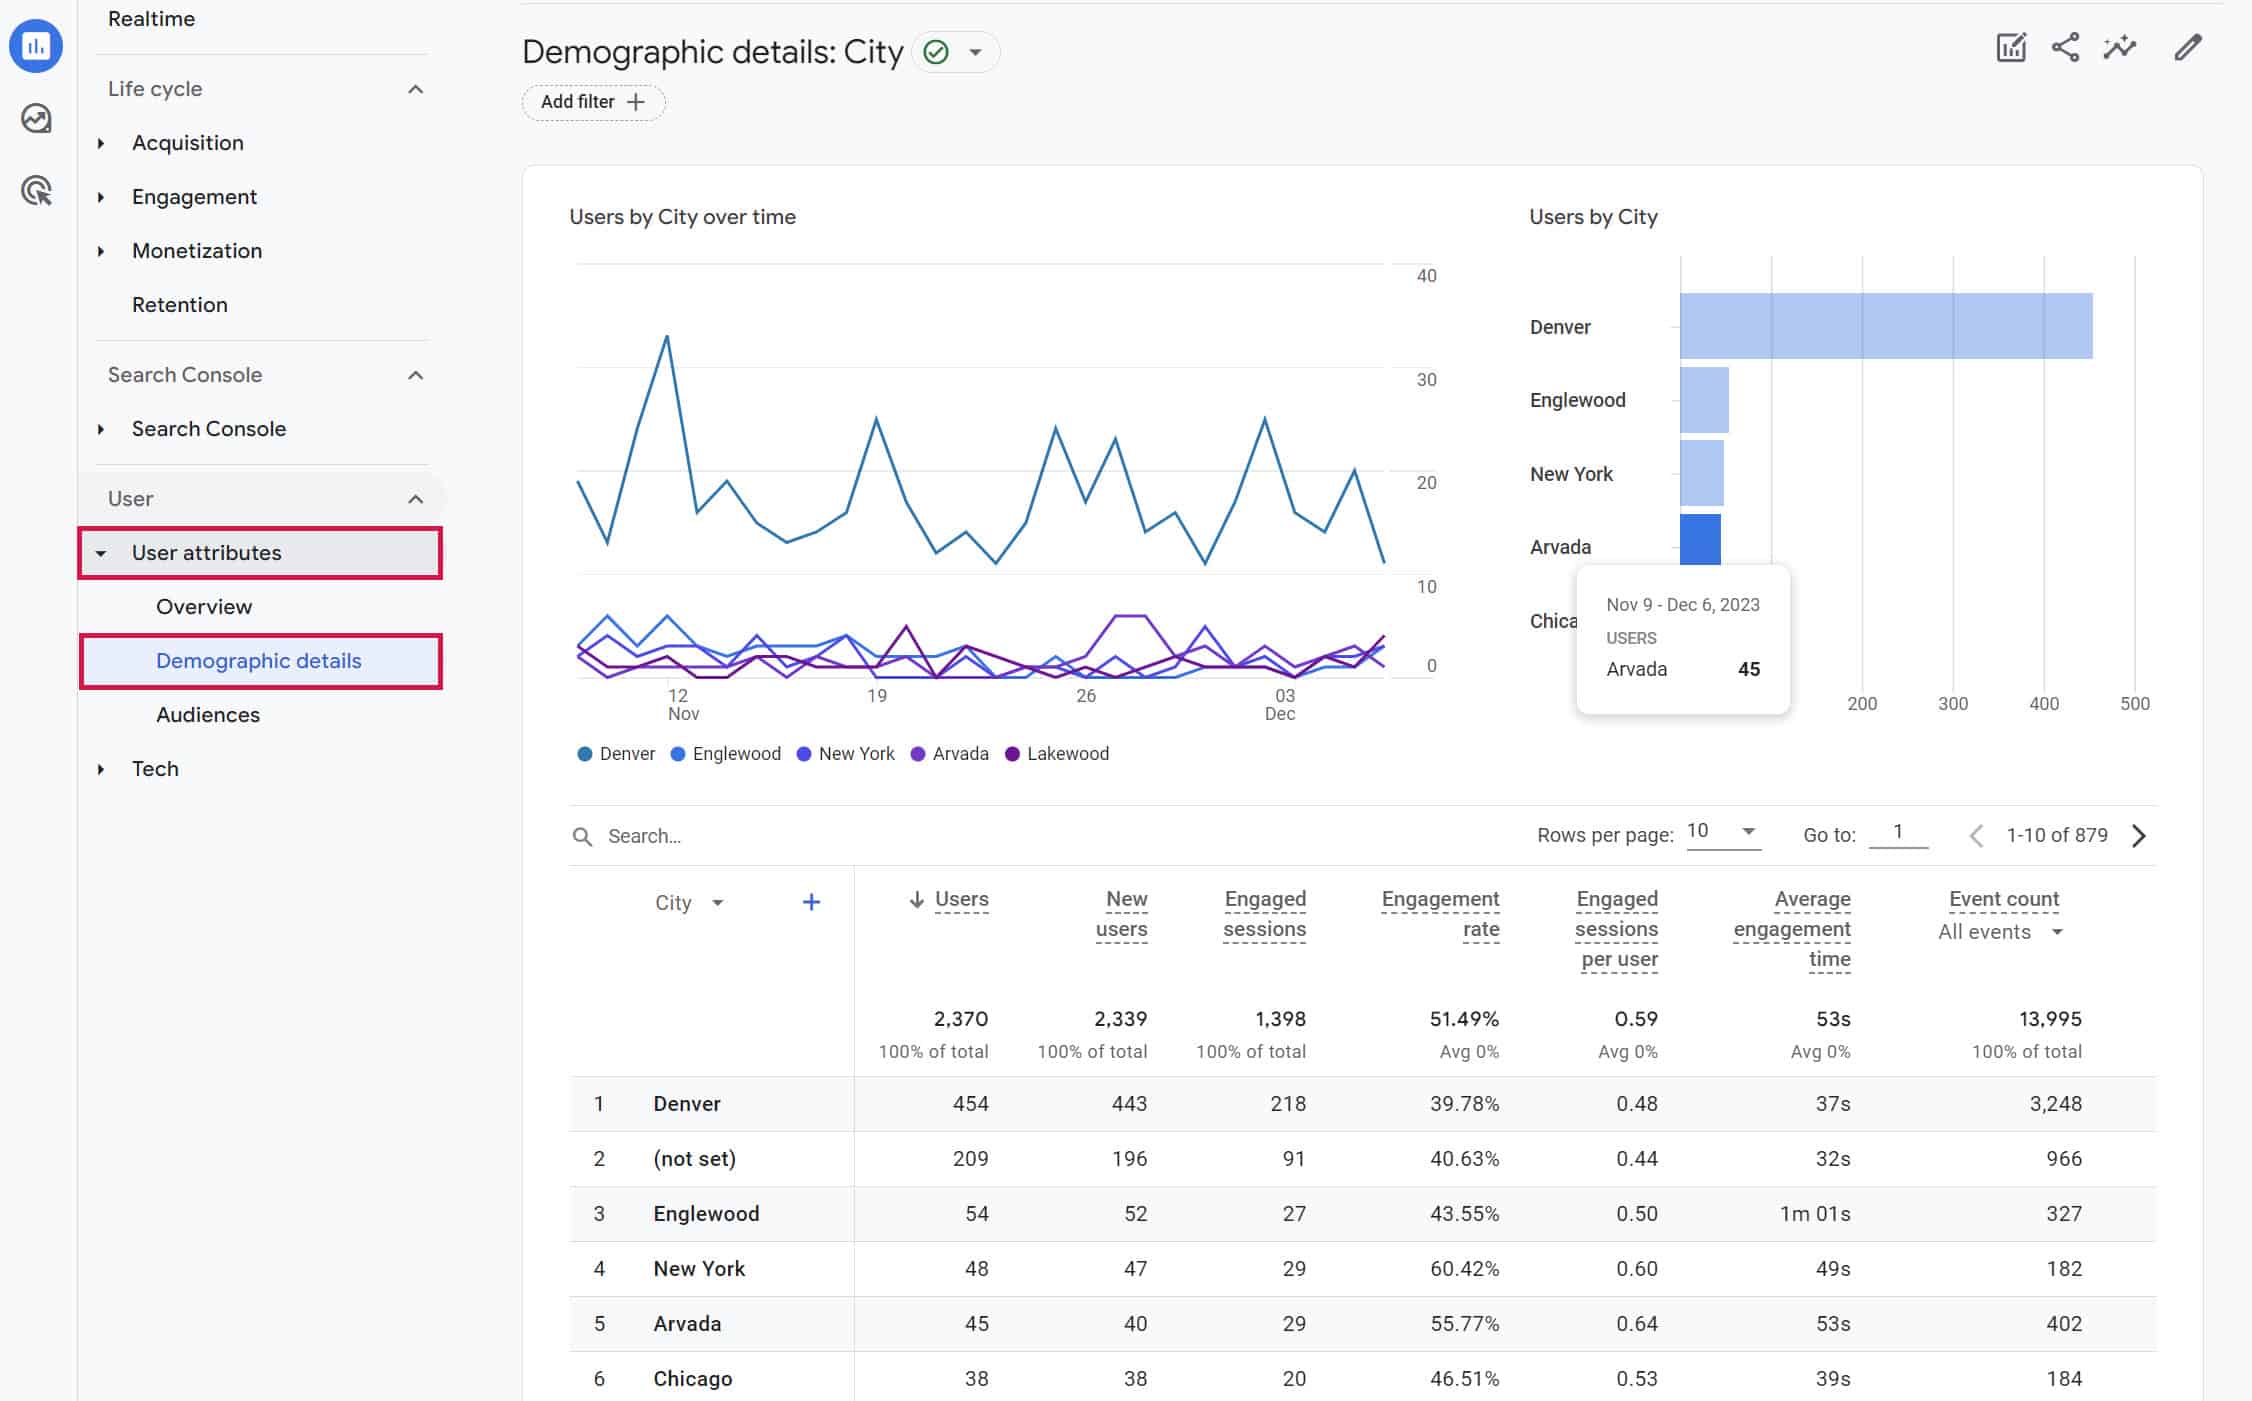Open the Advertising icon in left rail
Image resolution: width=2252 pixels, height=1401 pixels.
36,191
